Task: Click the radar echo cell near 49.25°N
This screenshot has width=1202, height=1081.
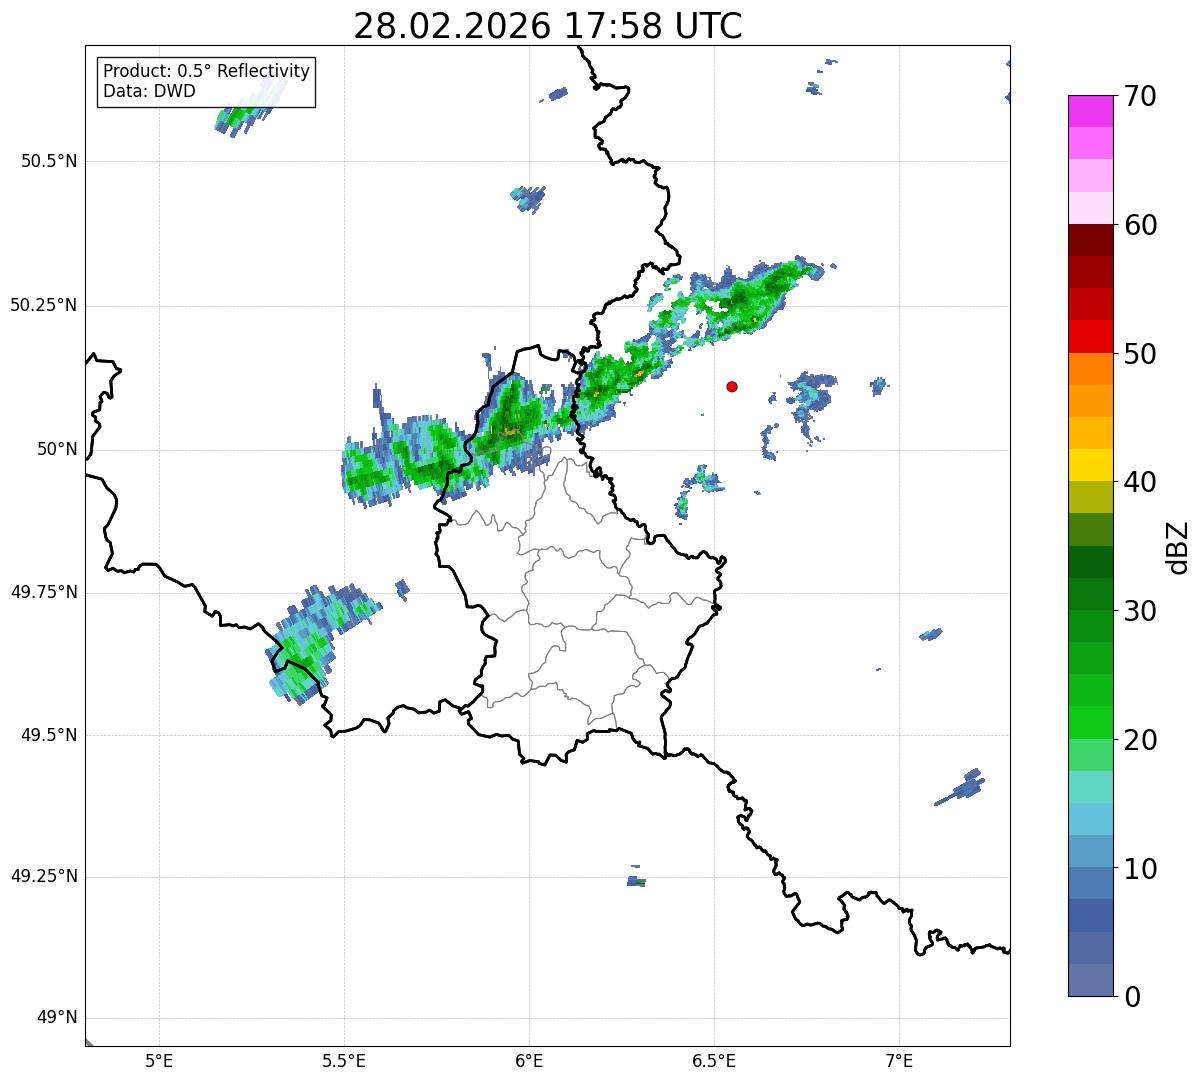Action: (636, 881)
